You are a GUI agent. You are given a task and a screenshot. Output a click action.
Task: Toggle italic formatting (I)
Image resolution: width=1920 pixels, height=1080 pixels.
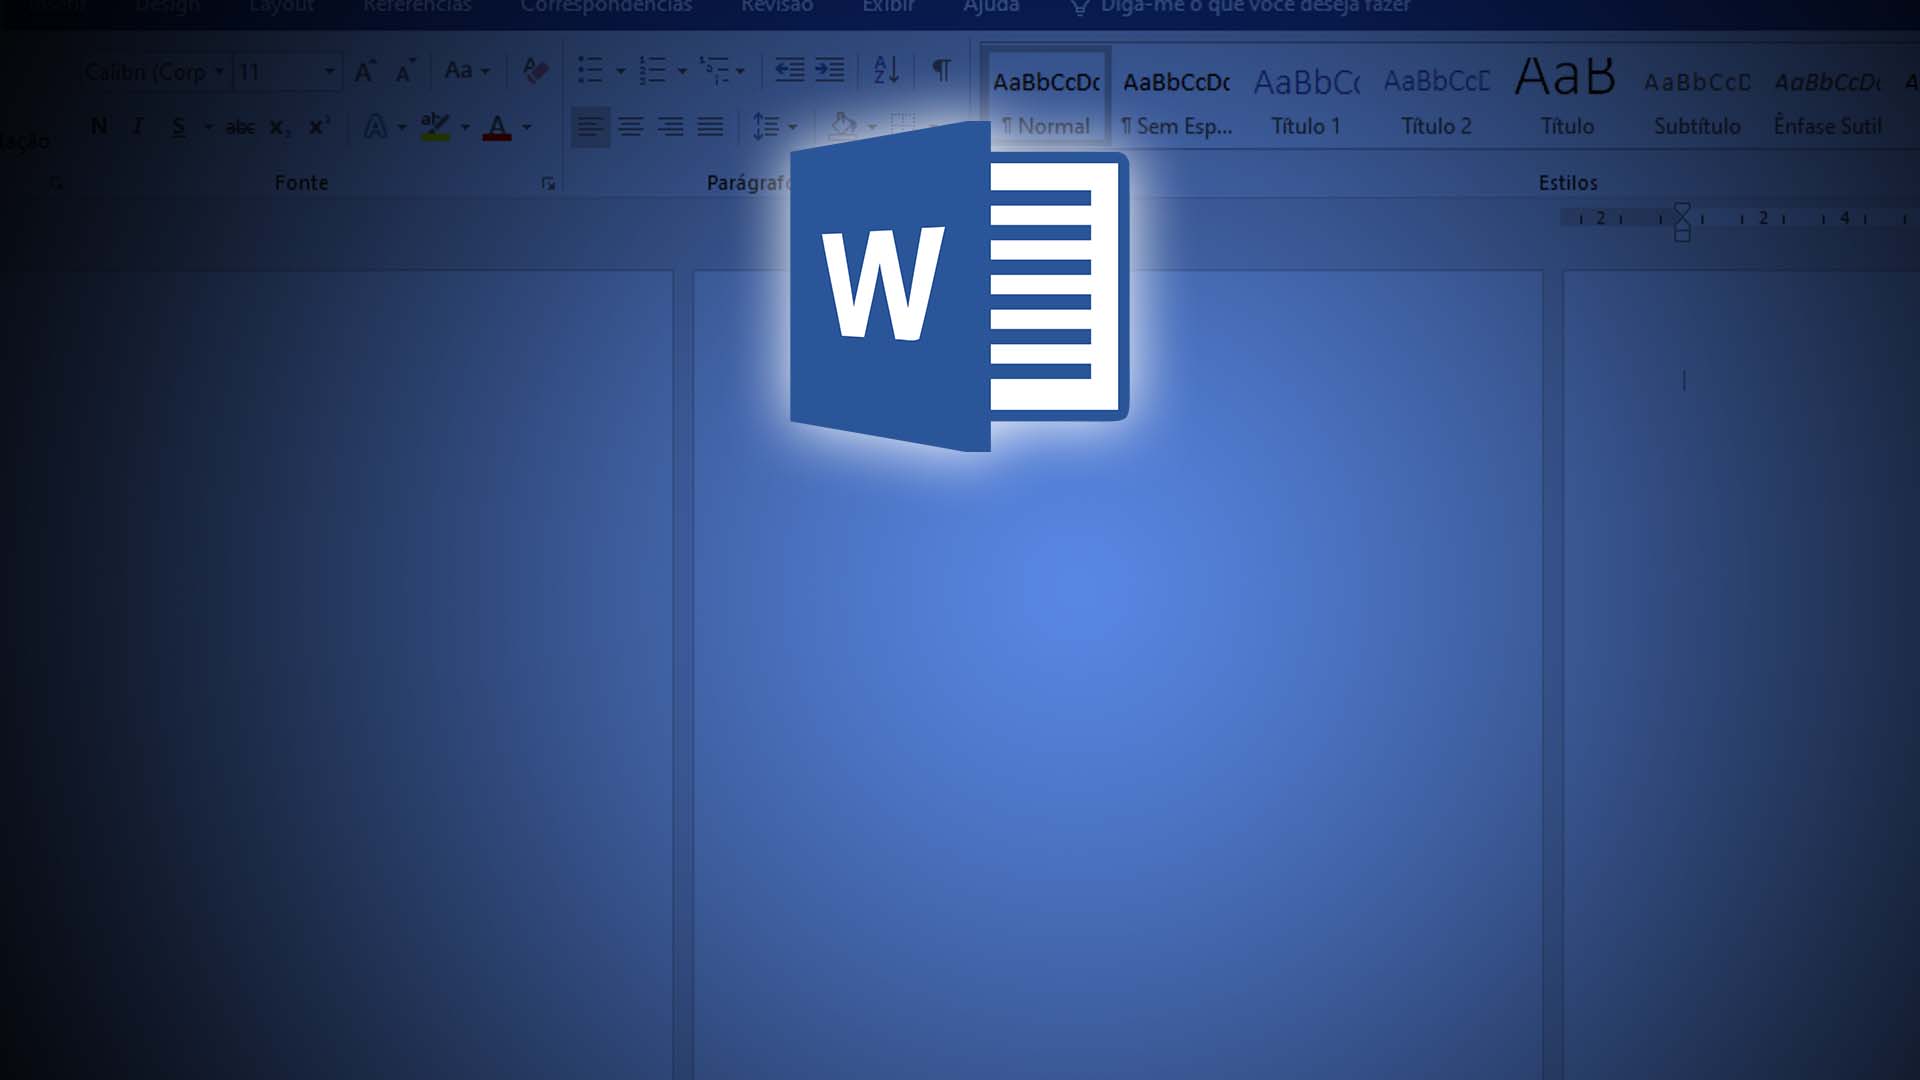click(x=138, y=126)
